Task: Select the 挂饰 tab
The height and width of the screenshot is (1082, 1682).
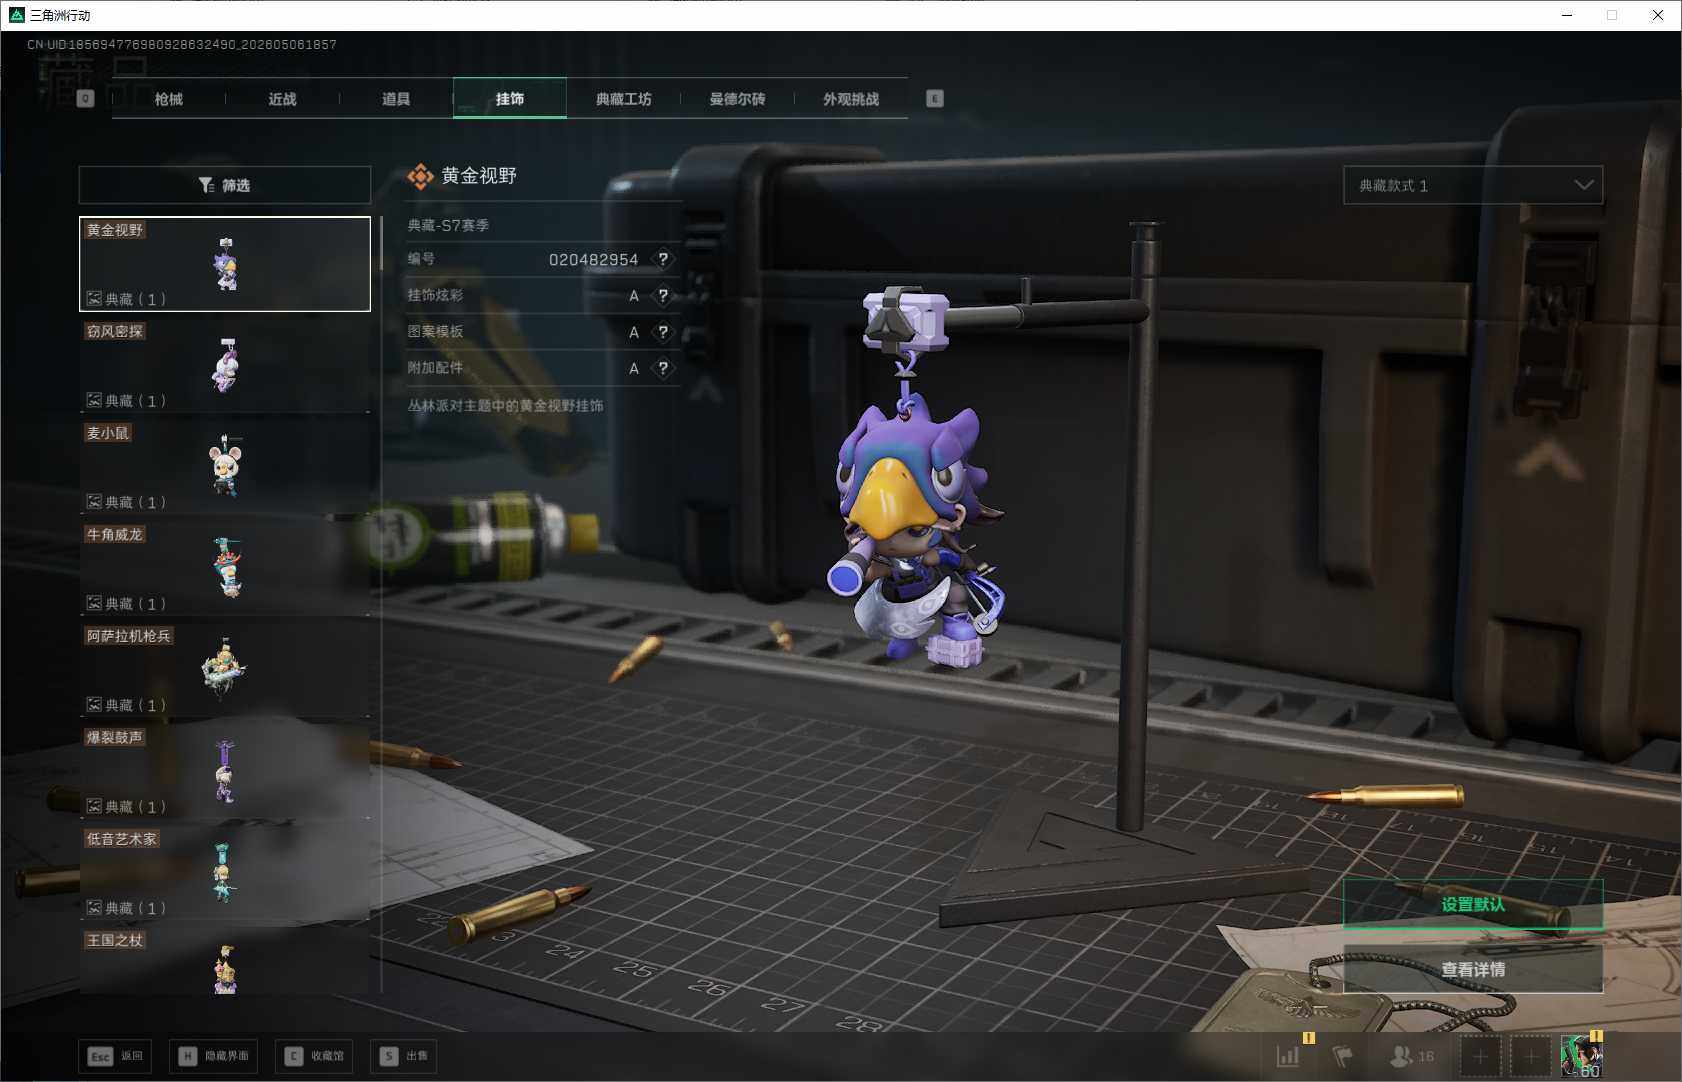Action: 510,98
